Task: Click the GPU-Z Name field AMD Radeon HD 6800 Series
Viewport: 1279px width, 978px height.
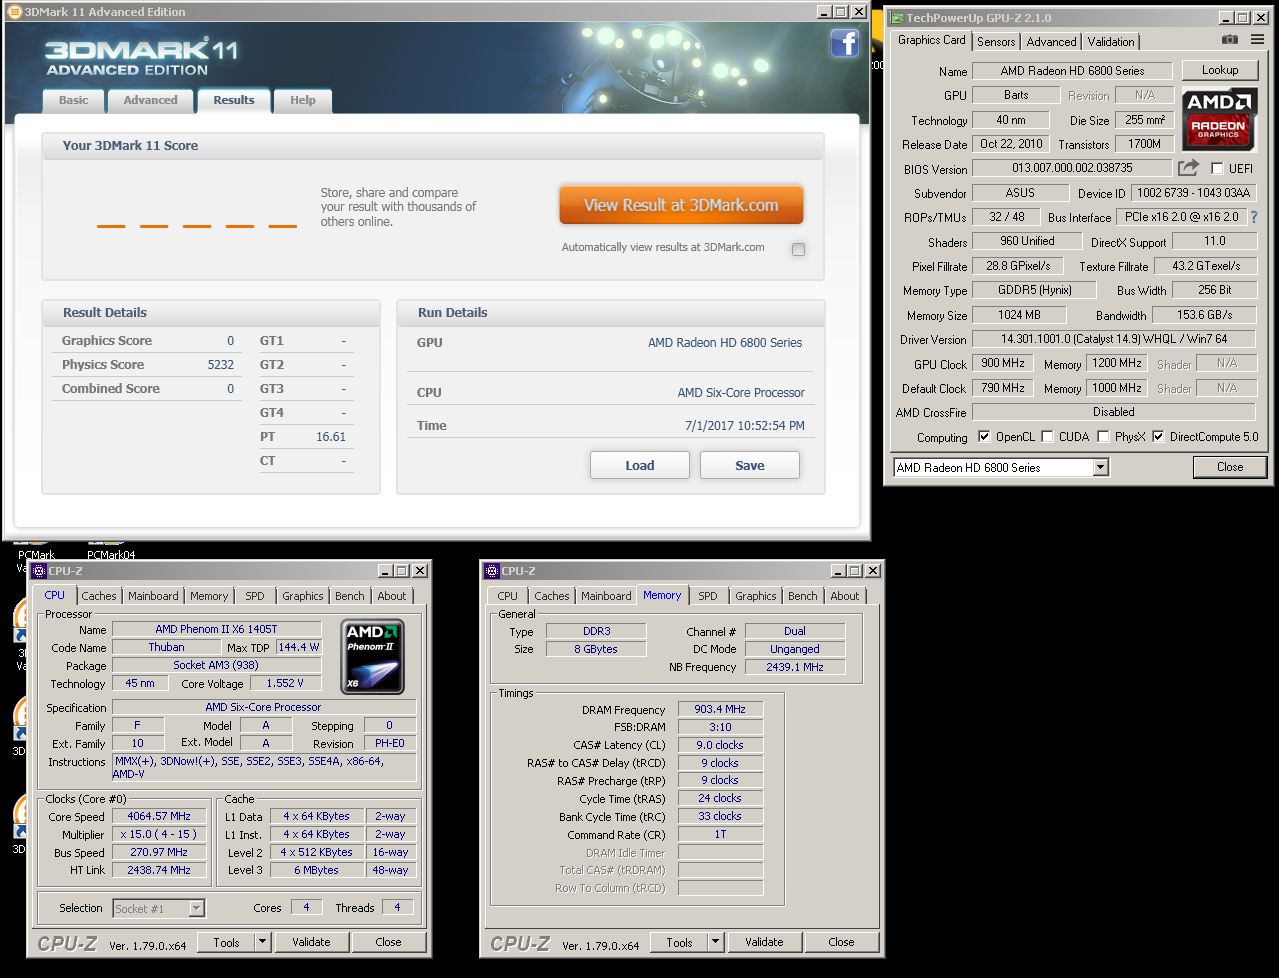Action: click(1072, 71)
